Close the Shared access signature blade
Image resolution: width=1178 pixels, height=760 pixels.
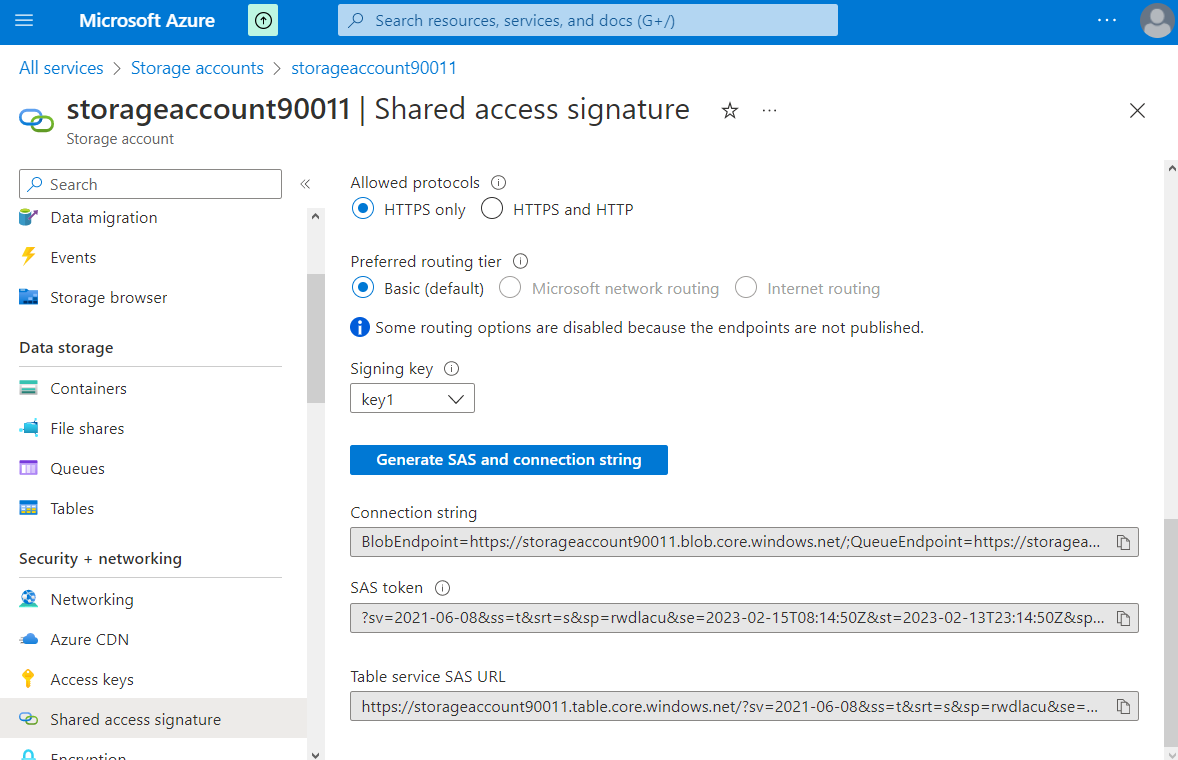(x=1137, y=111)
